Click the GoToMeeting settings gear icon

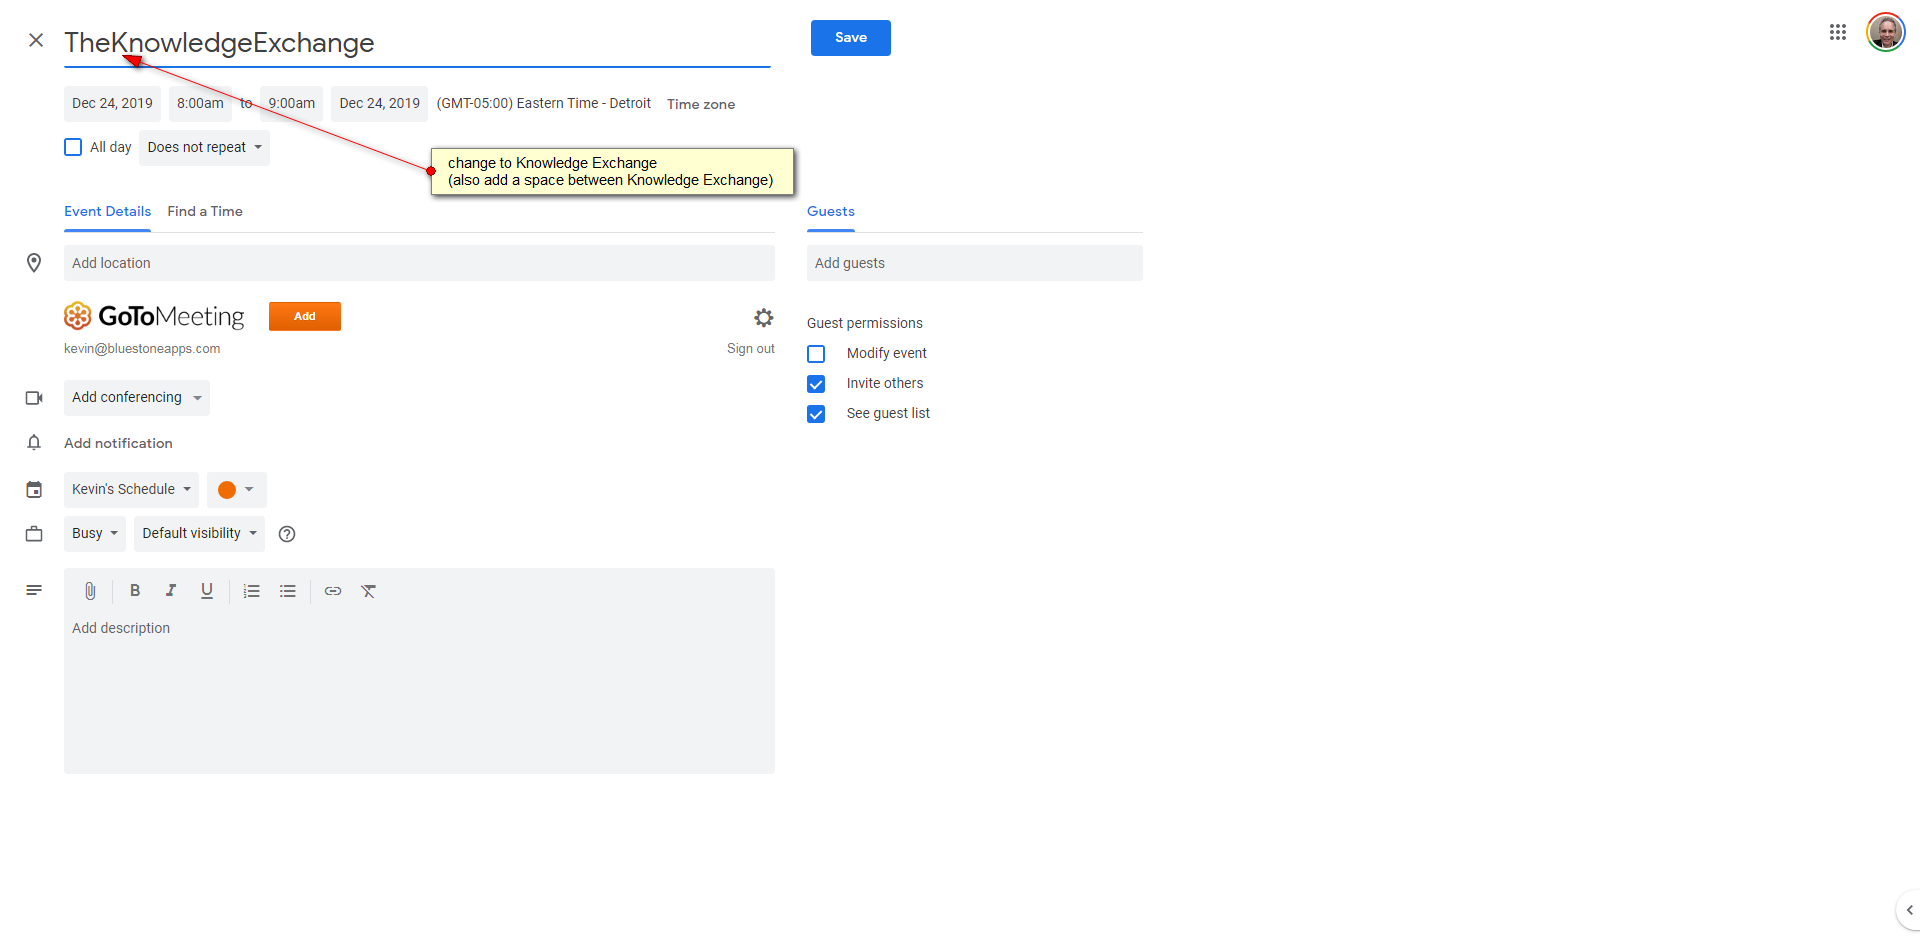[x=764, y=318]
